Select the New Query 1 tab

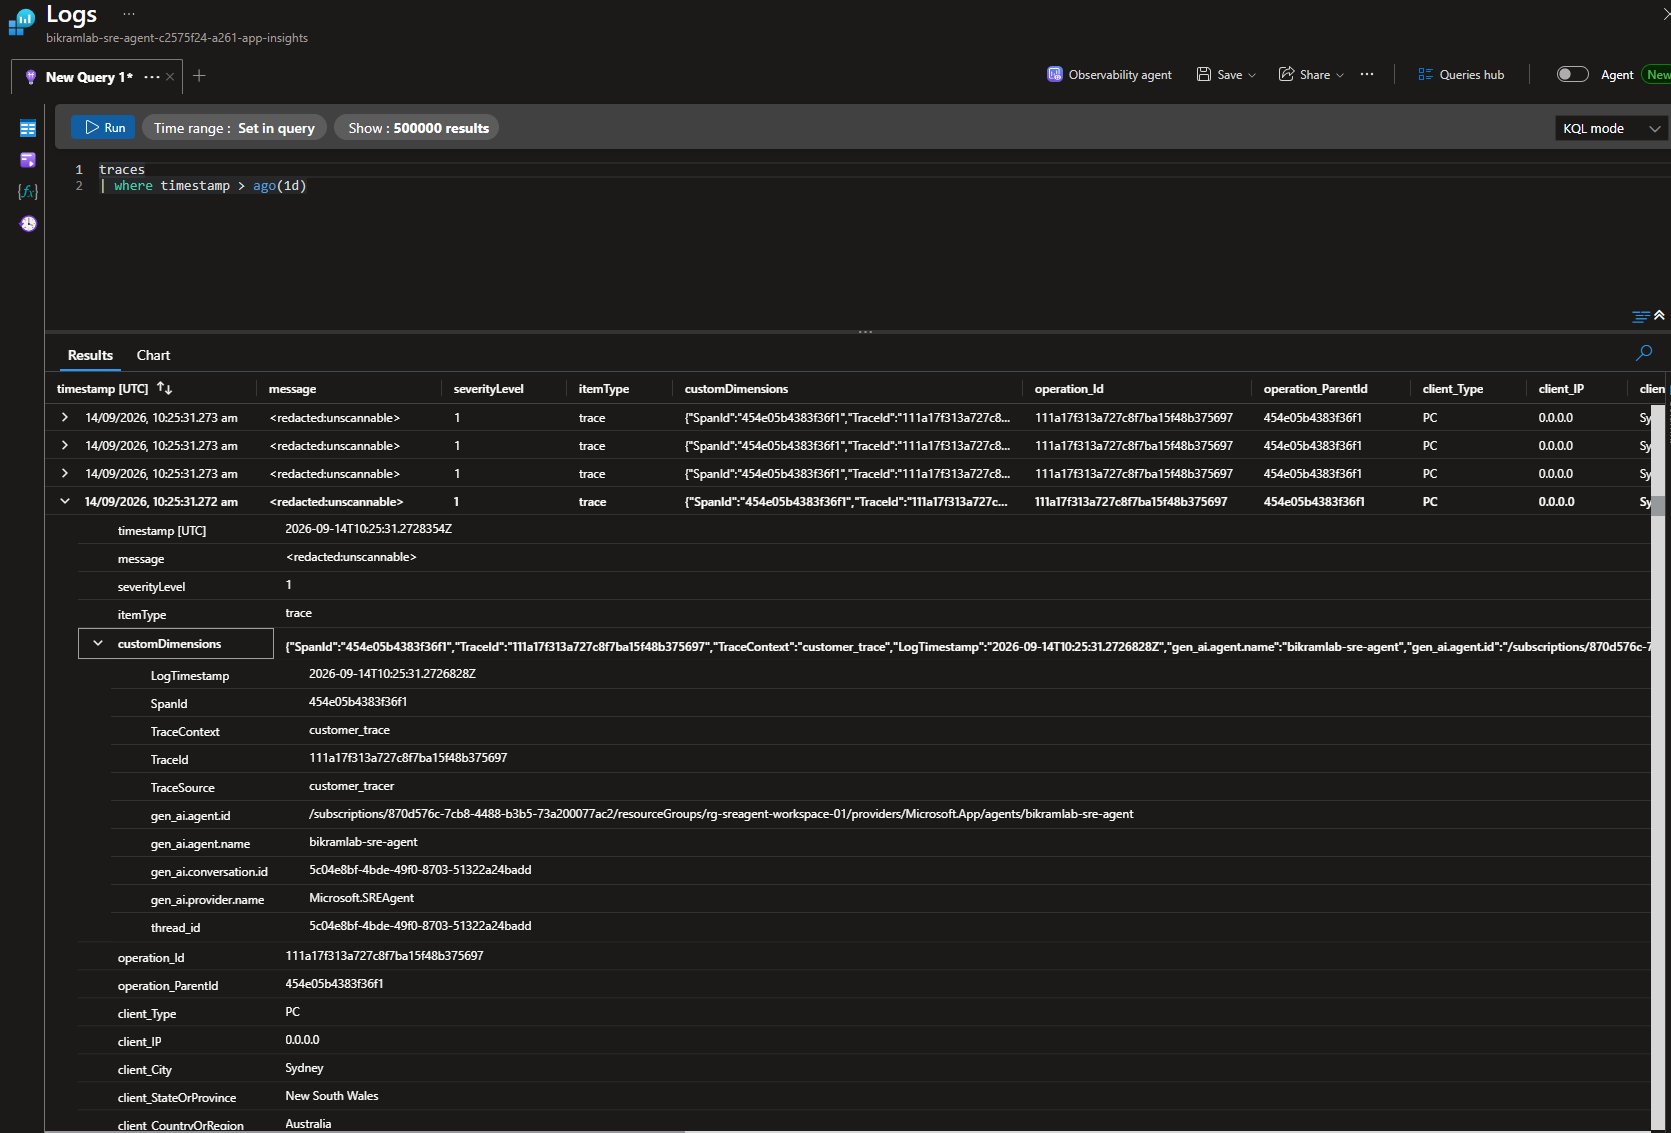click(88, 77)
